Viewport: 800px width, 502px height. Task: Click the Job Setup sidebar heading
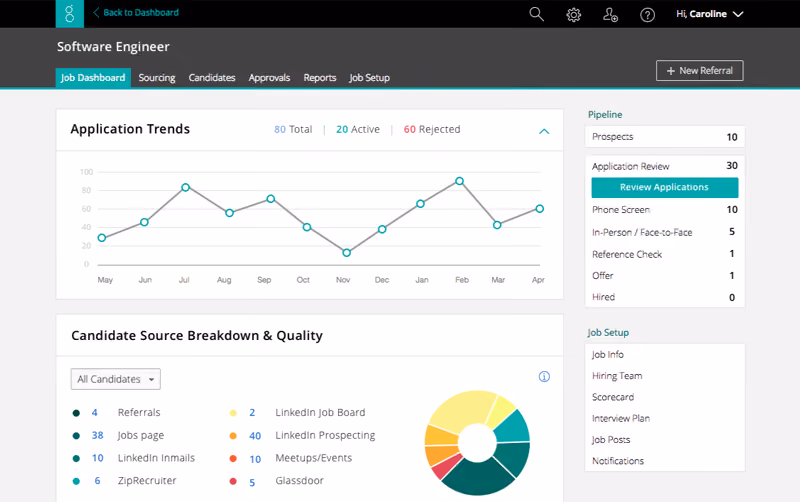pyautogui.click(x=608, y=332)
